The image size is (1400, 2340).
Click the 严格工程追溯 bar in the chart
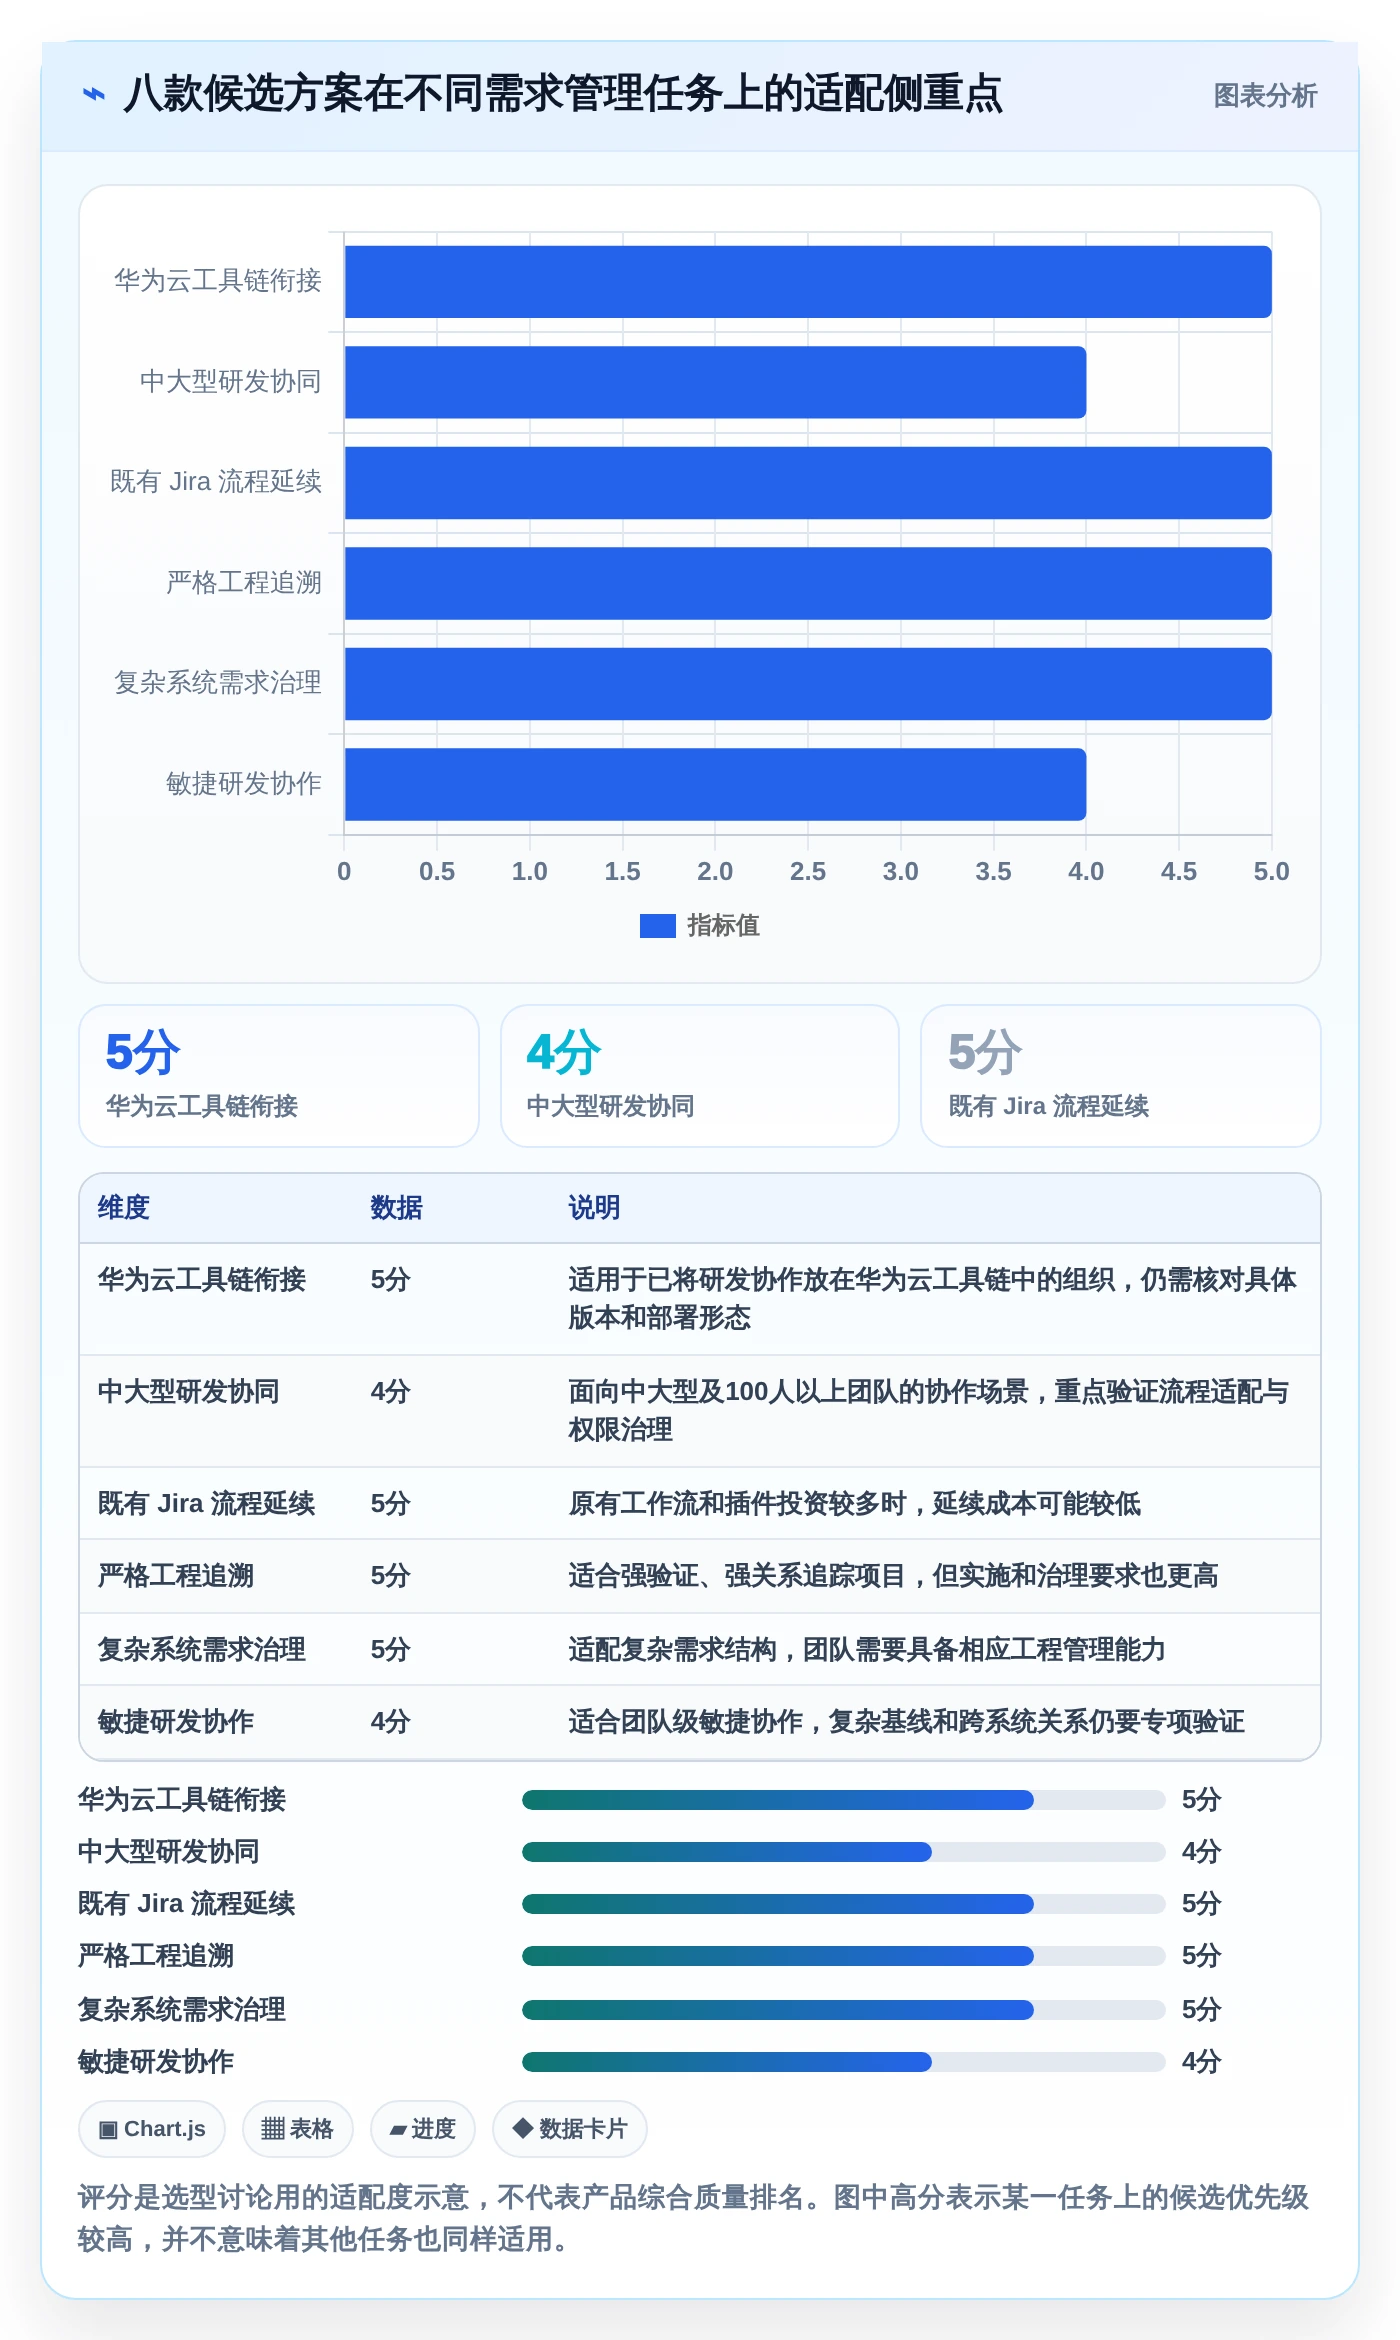click(808, 583)
